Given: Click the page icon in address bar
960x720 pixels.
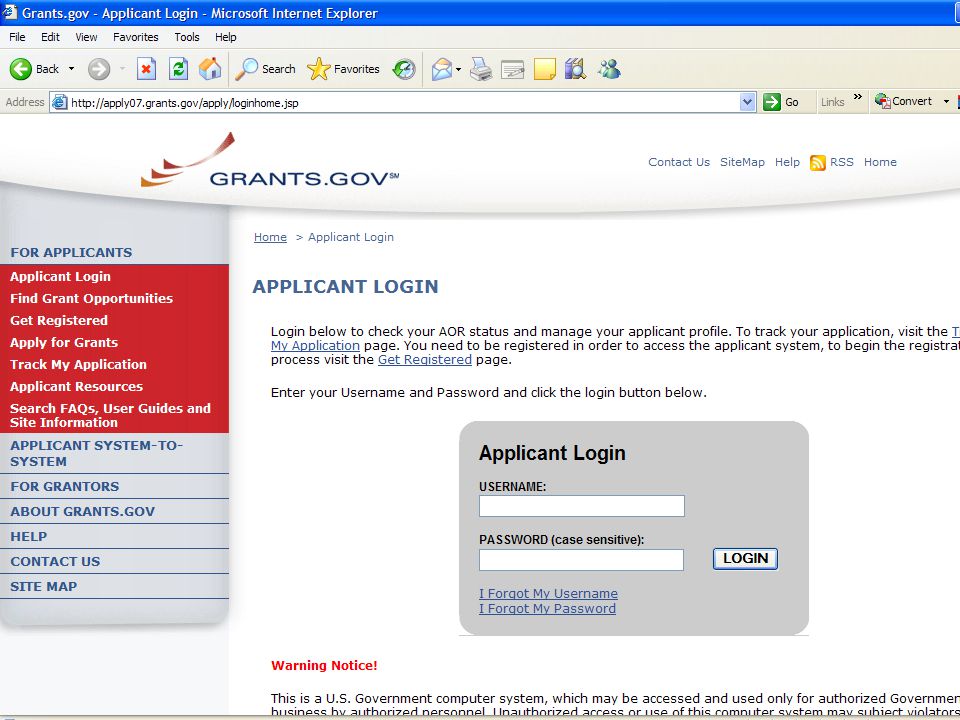Looking at the screenshot, I should click(59, 102).
